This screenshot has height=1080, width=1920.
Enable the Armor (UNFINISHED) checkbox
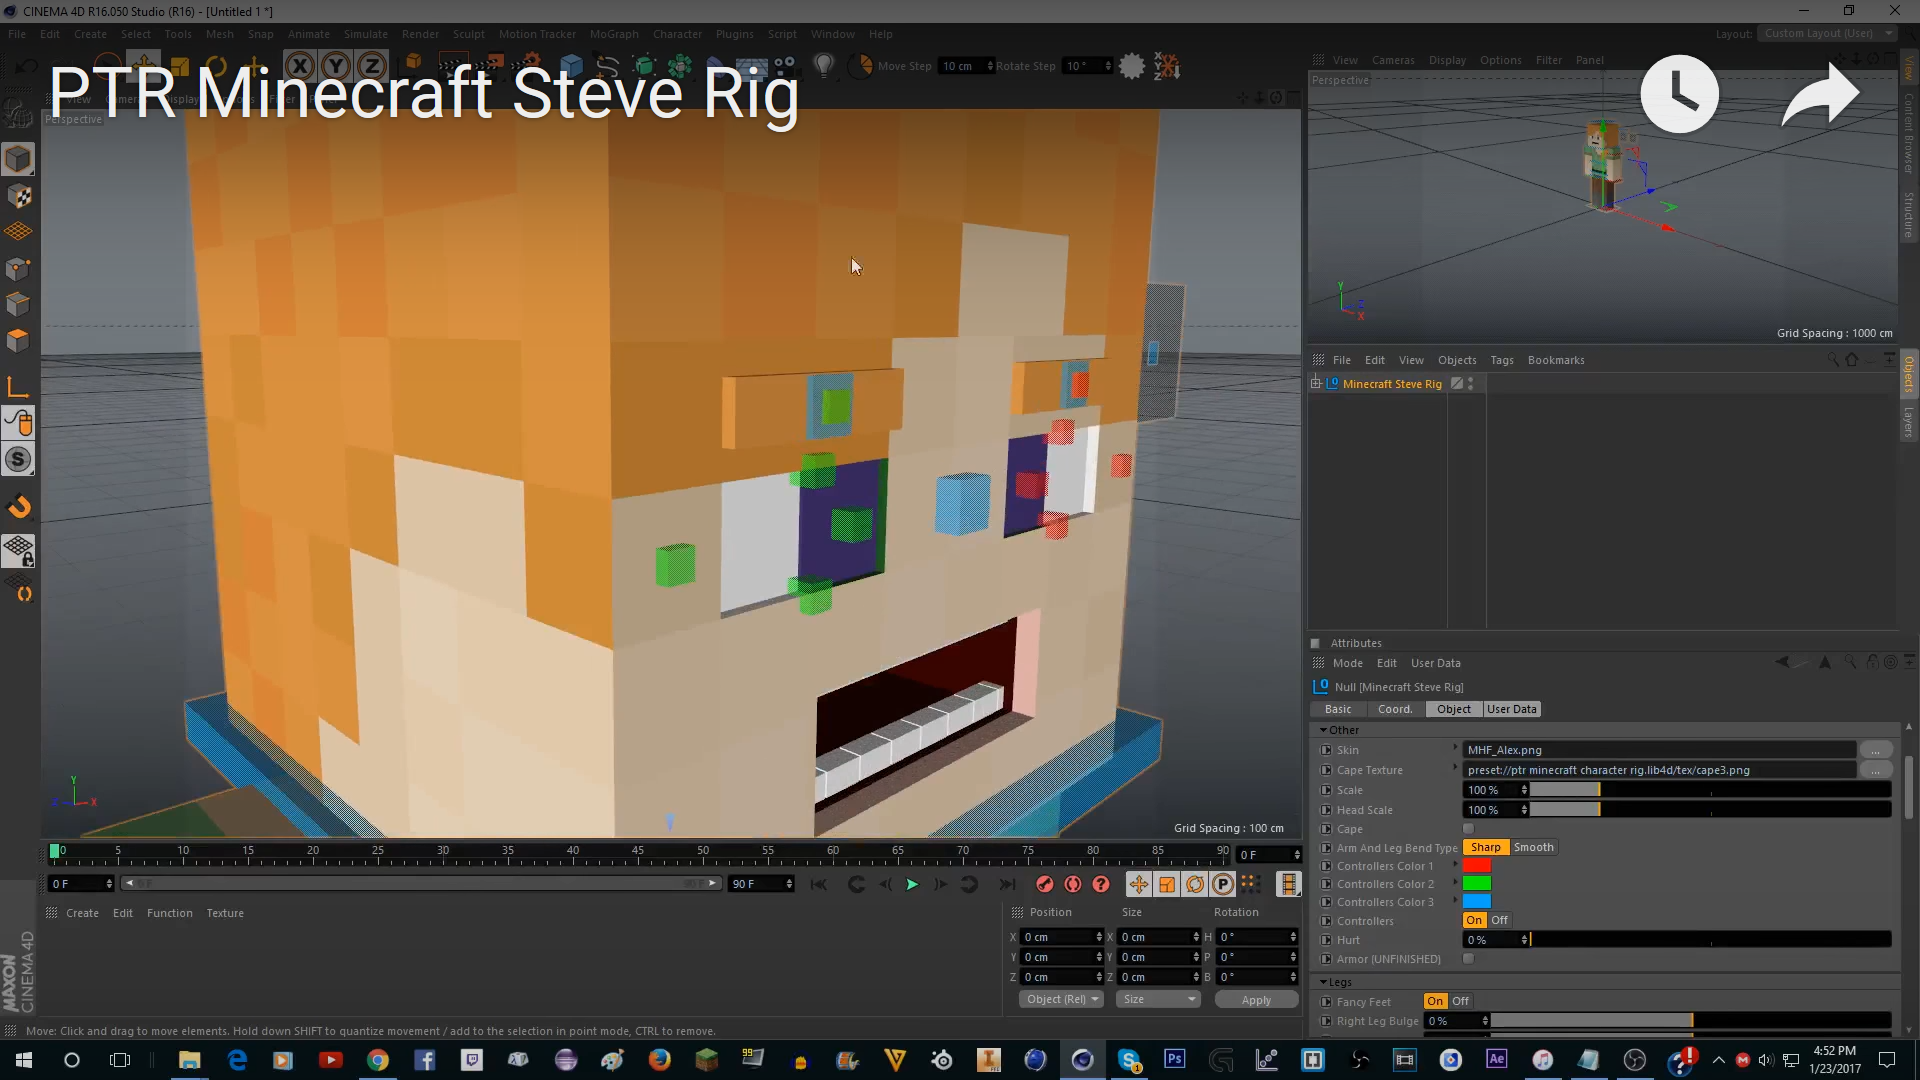tap(1468, 959)
